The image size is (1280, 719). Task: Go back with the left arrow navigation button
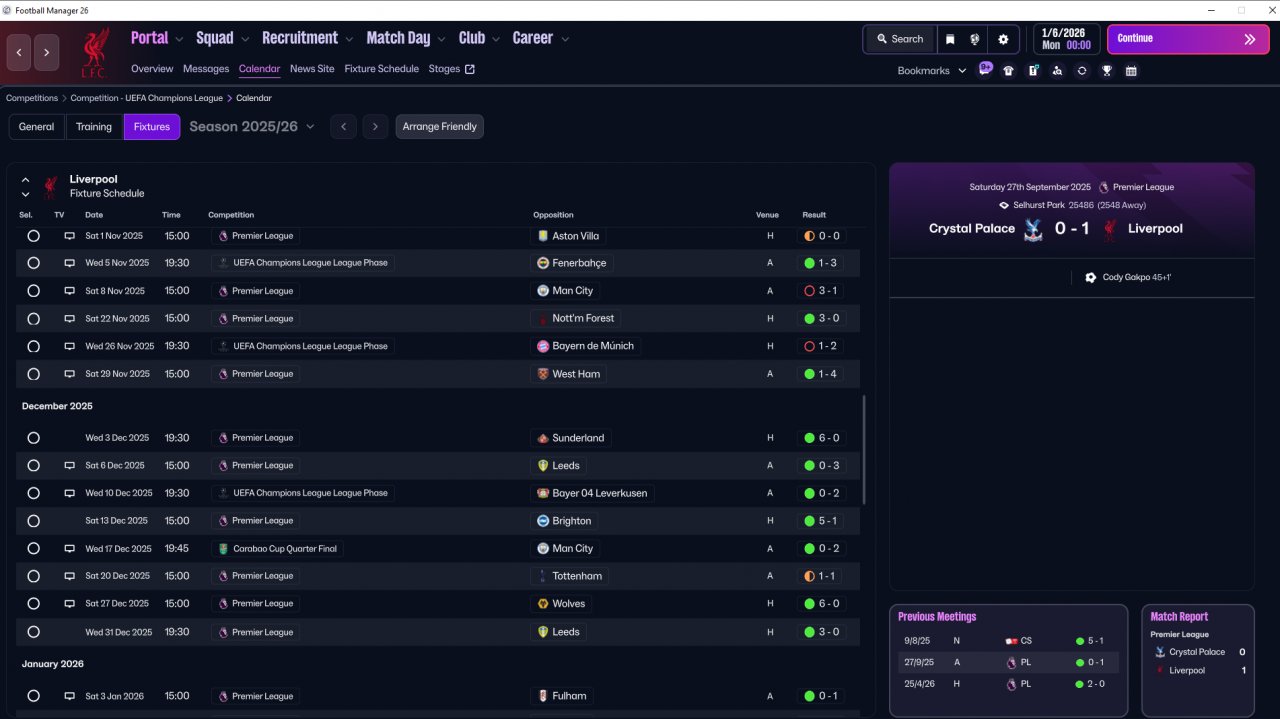(x=19, y=53)
